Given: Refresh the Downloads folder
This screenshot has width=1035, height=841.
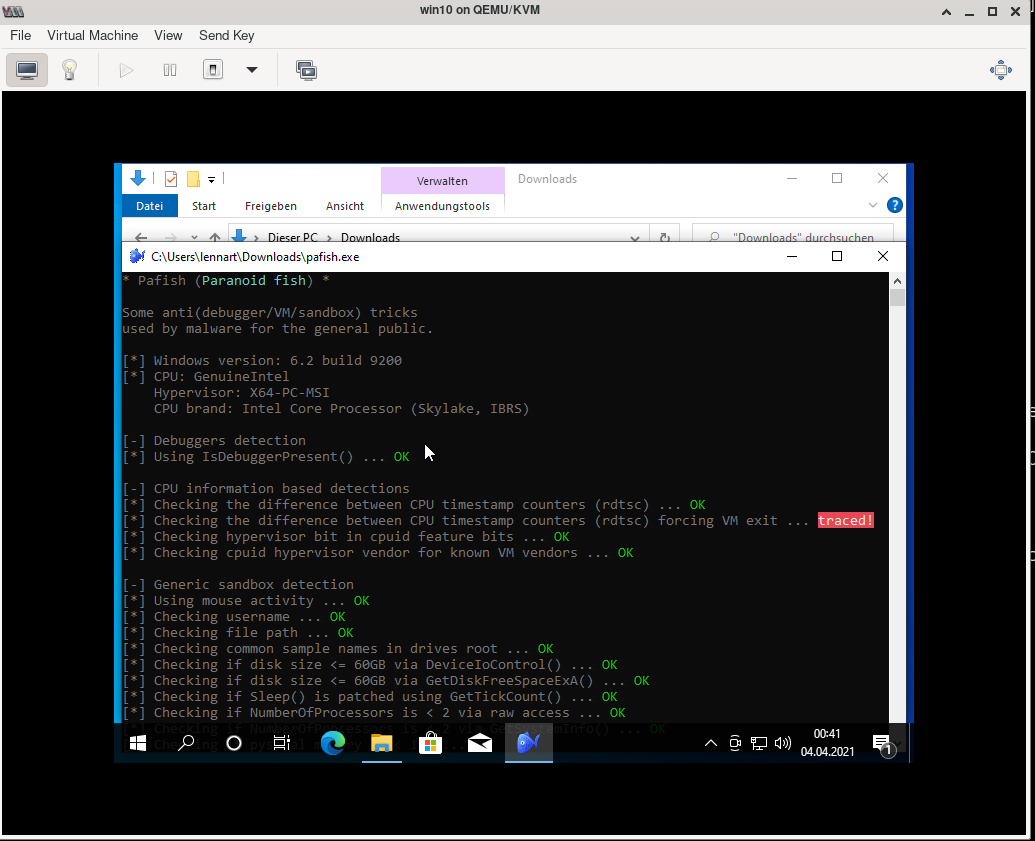Looking at the screenshot, I should (665, 238).
